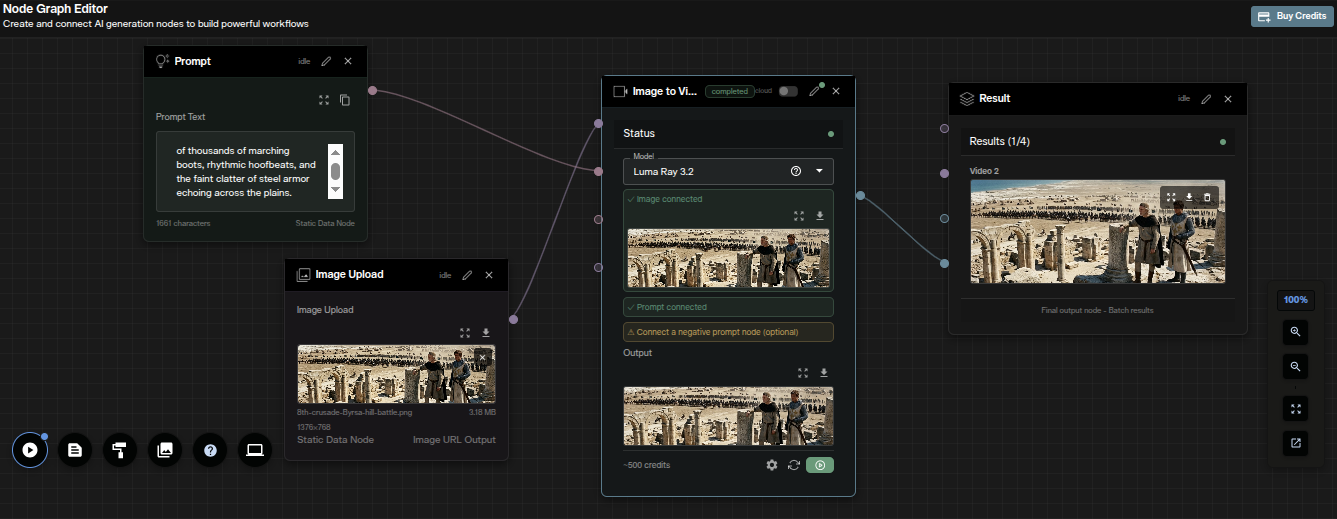Click the paint roller icon in bottom toolbar
The image size is (1337, 519).
coord(119,450)
